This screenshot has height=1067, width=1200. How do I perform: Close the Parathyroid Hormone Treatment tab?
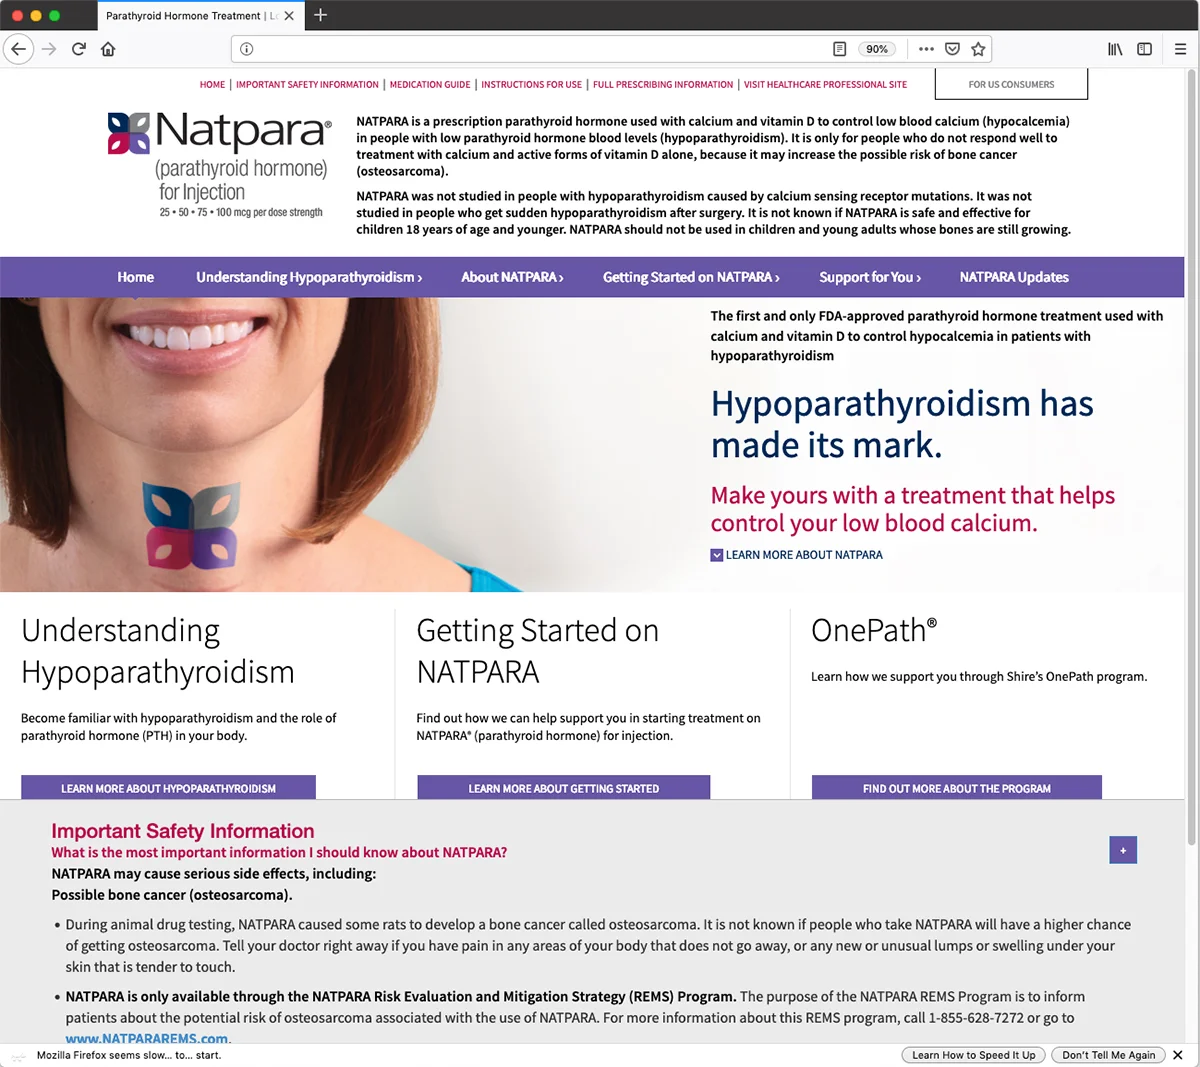[289, 16]
